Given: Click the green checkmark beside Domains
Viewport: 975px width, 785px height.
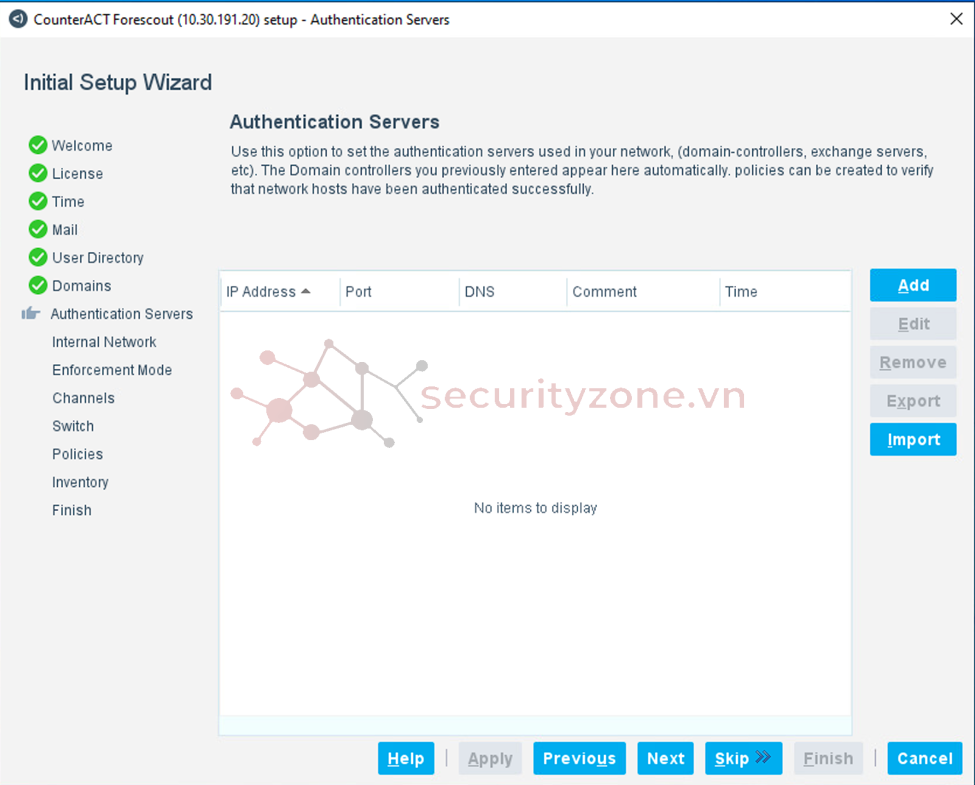Looking at the screenshot, I should 38,285.
